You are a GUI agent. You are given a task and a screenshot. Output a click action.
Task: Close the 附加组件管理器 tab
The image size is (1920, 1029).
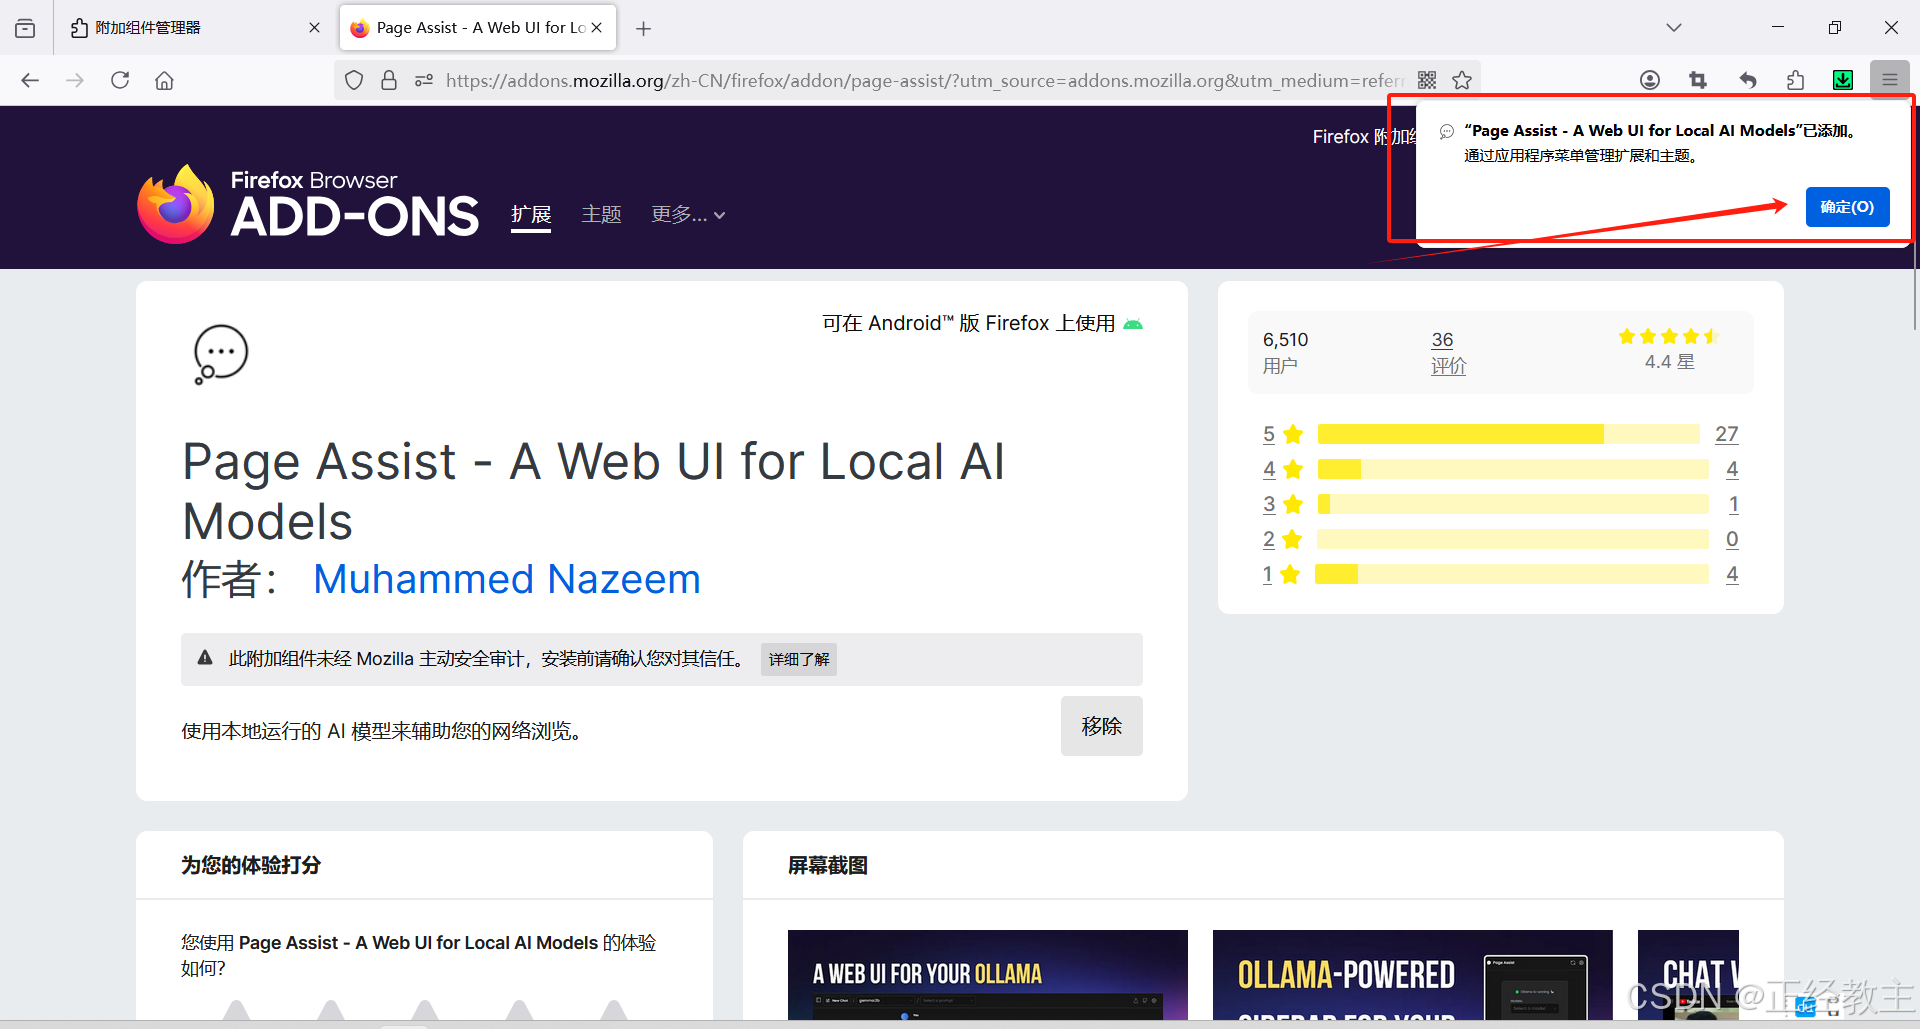click(314, 28)
